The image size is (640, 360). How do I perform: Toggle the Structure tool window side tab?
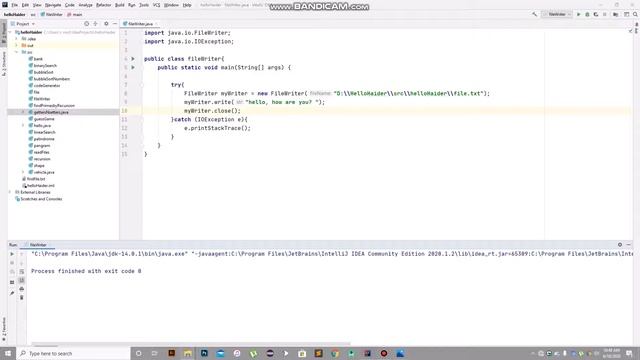pos(4,63)
